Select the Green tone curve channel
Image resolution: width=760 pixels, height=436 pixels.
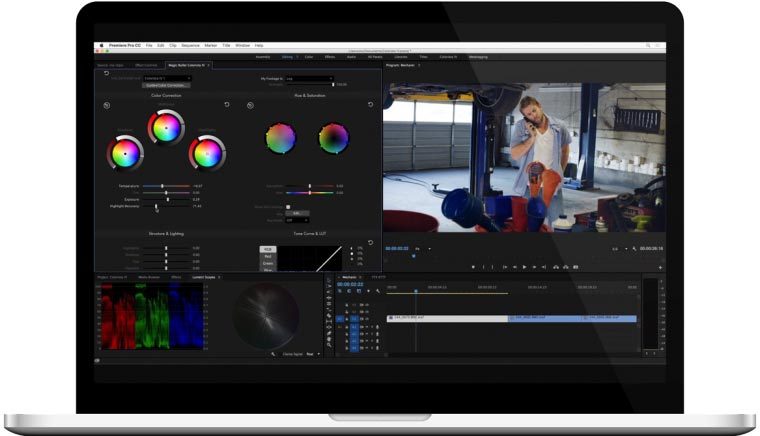[x=268, y=263]
